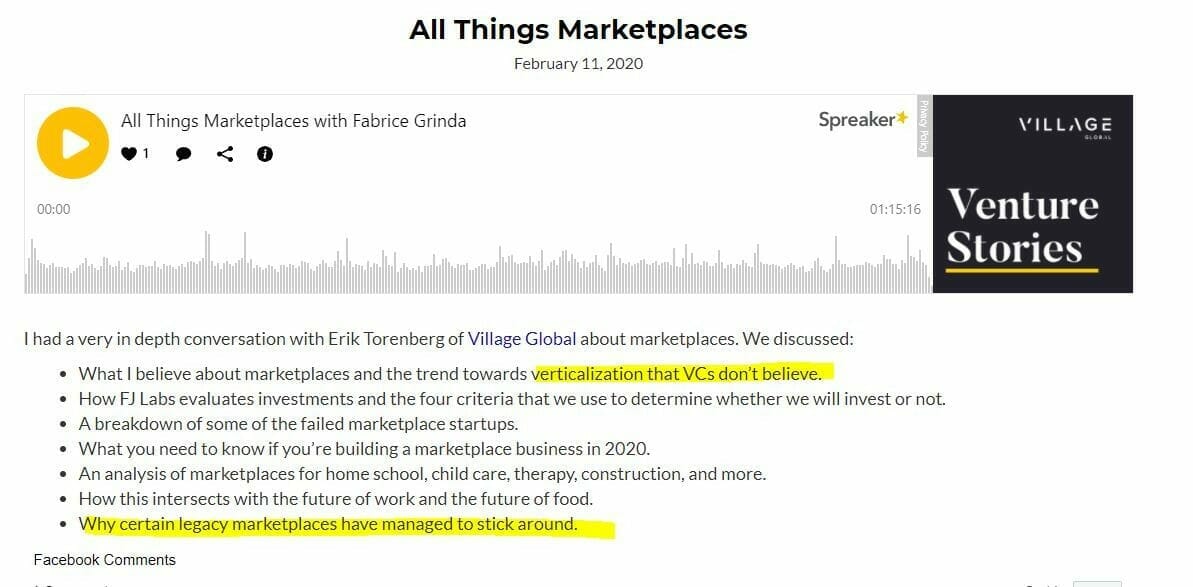Like the episode with the heart icon

(x=129, y=154)
